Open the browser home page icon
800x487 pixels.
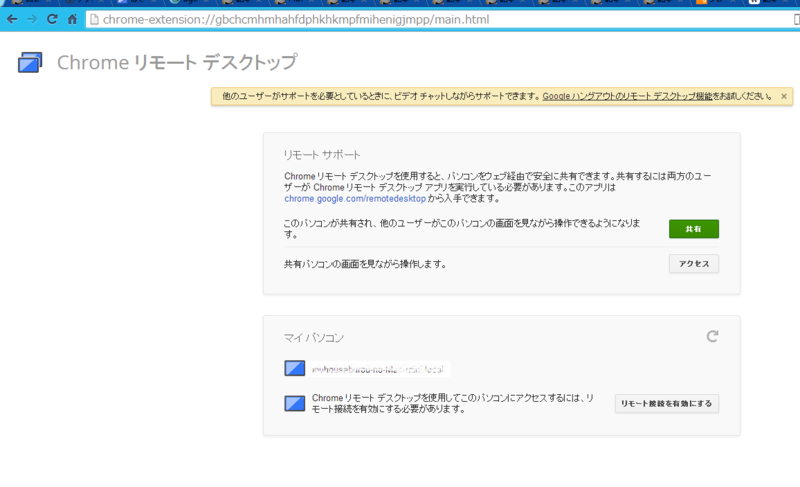(72, 19)
